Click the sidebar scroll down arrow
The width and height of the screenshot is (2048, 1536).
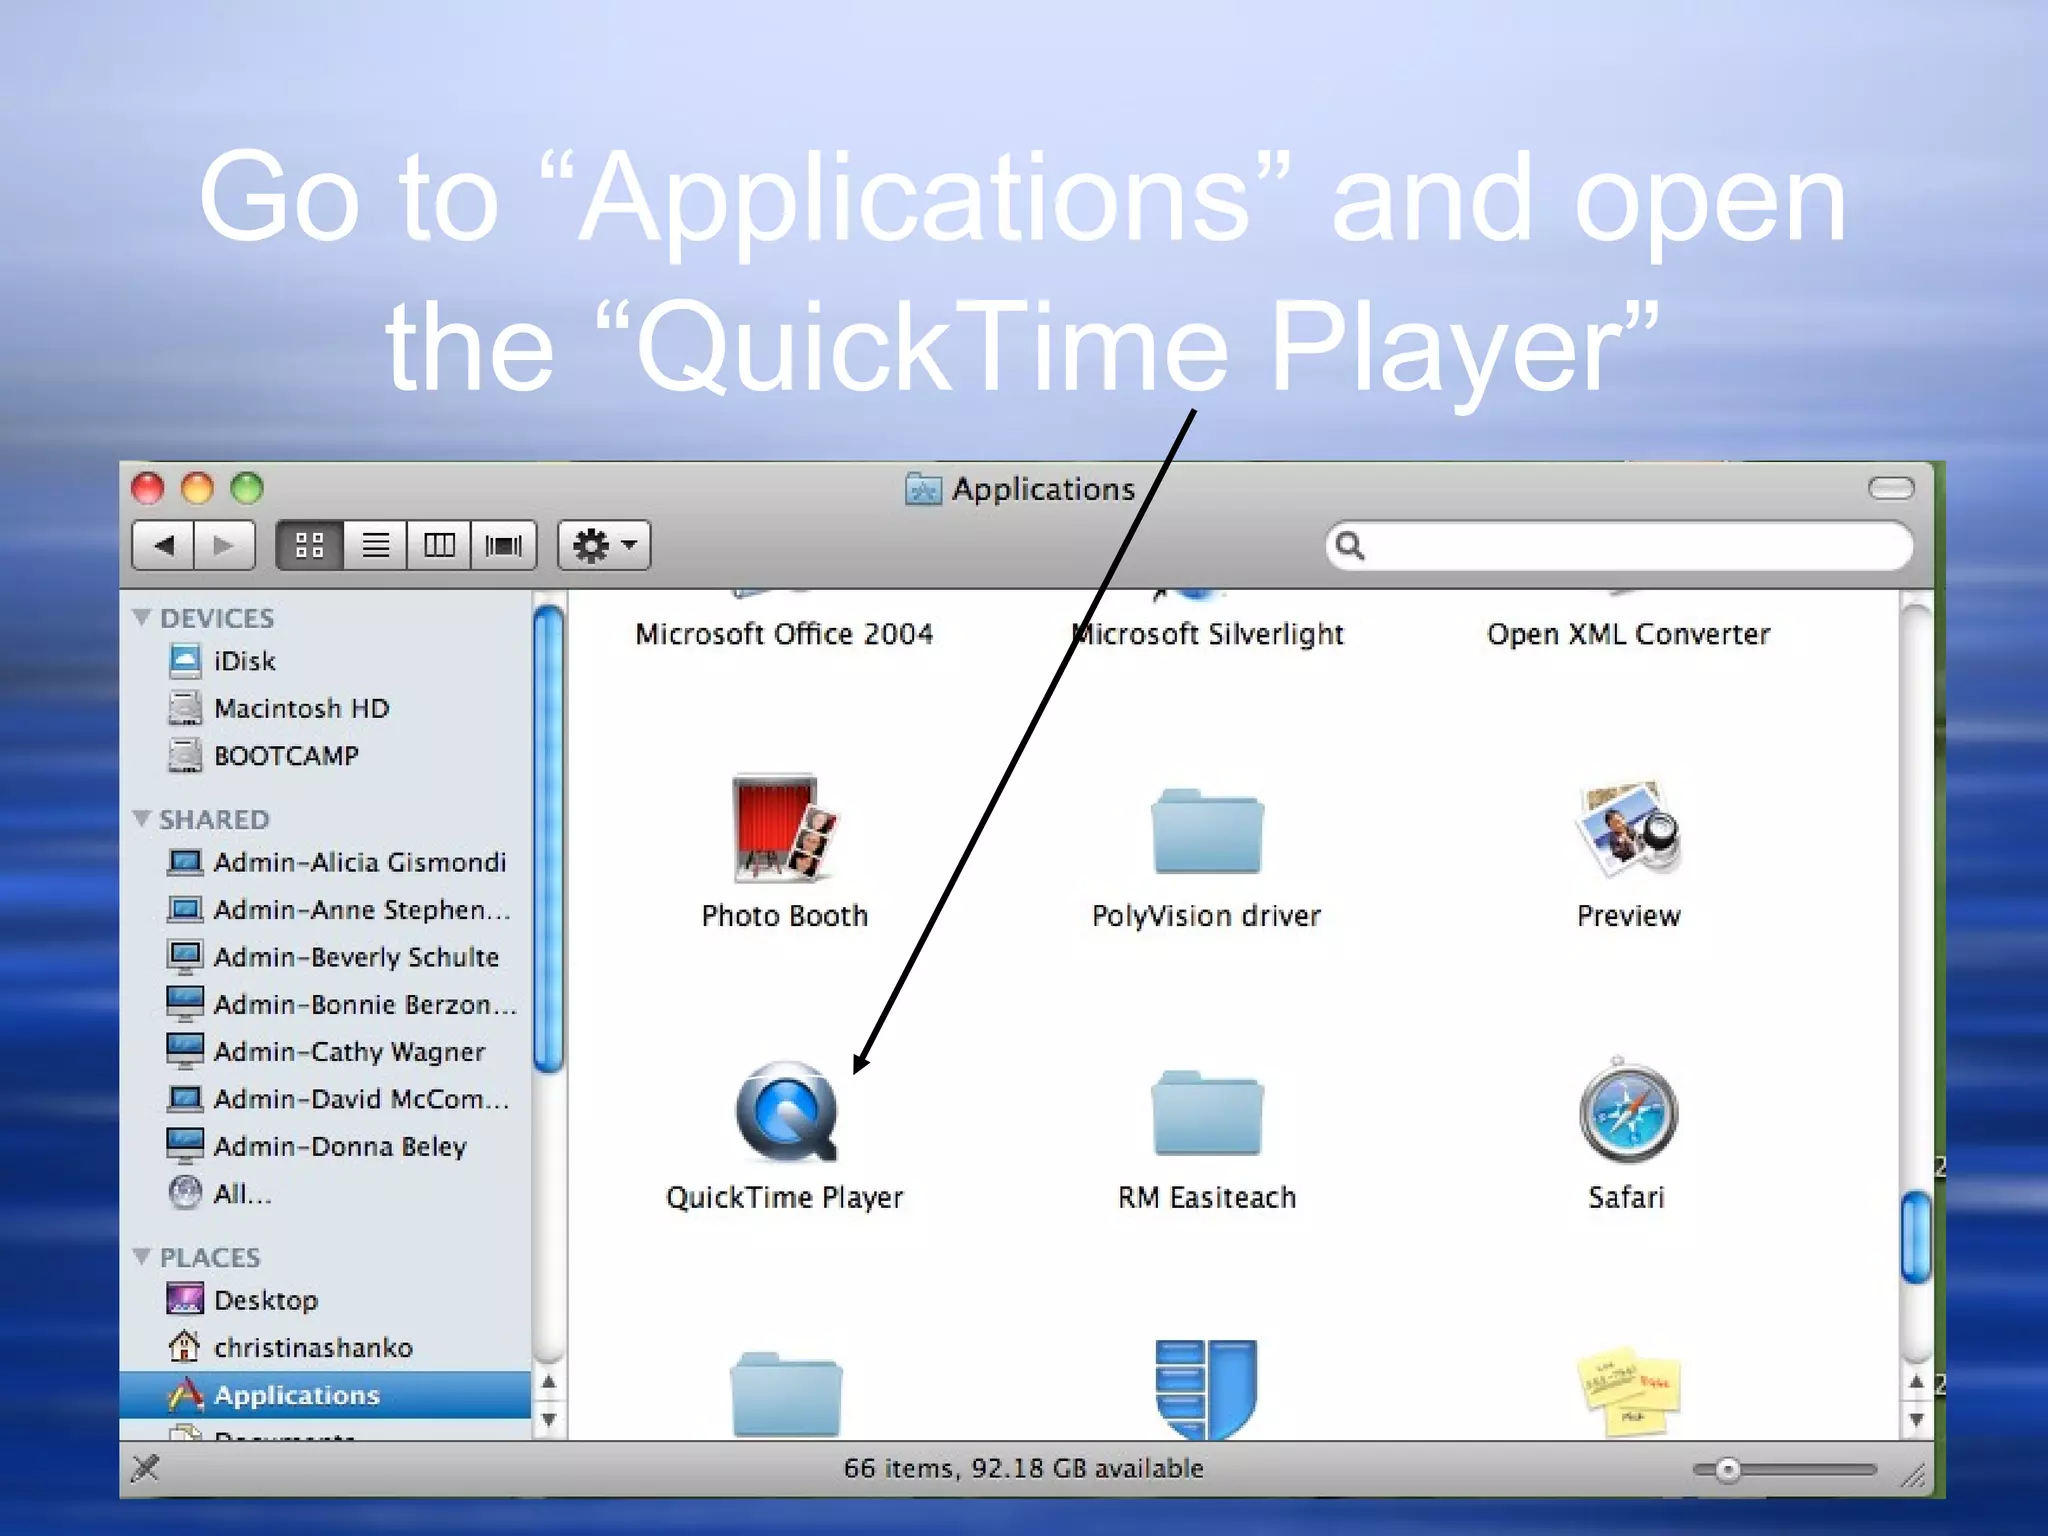point(548,1419)
